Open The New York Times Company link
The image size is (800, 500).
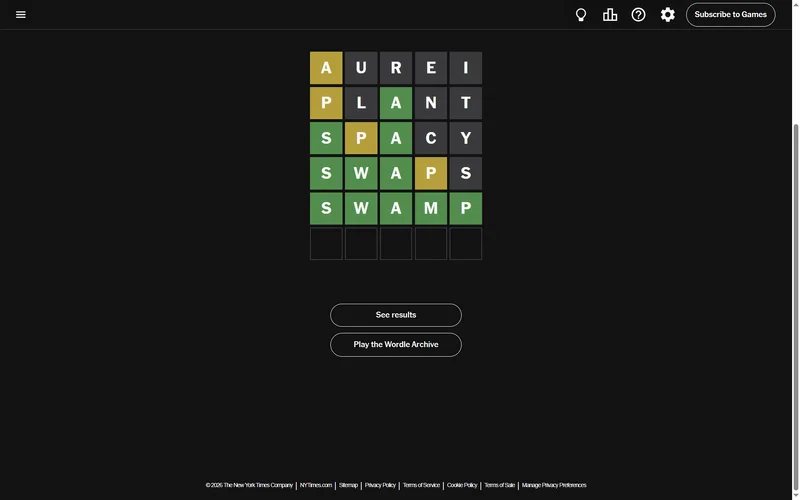pyautogui.click(x=249, y=485)
